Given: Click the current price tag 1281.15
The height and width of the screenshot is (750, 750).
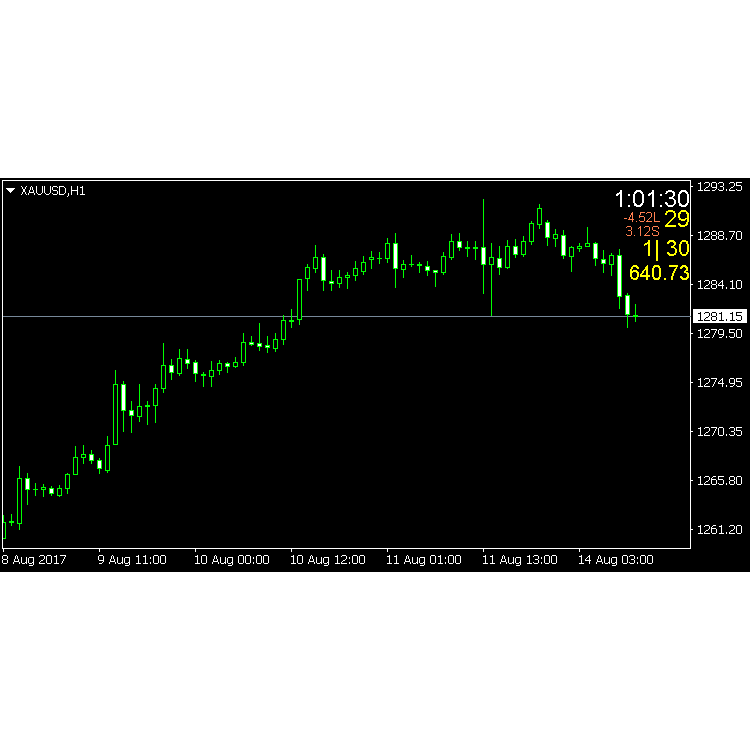Looking at the screenshot, I should tap(719, 316).
